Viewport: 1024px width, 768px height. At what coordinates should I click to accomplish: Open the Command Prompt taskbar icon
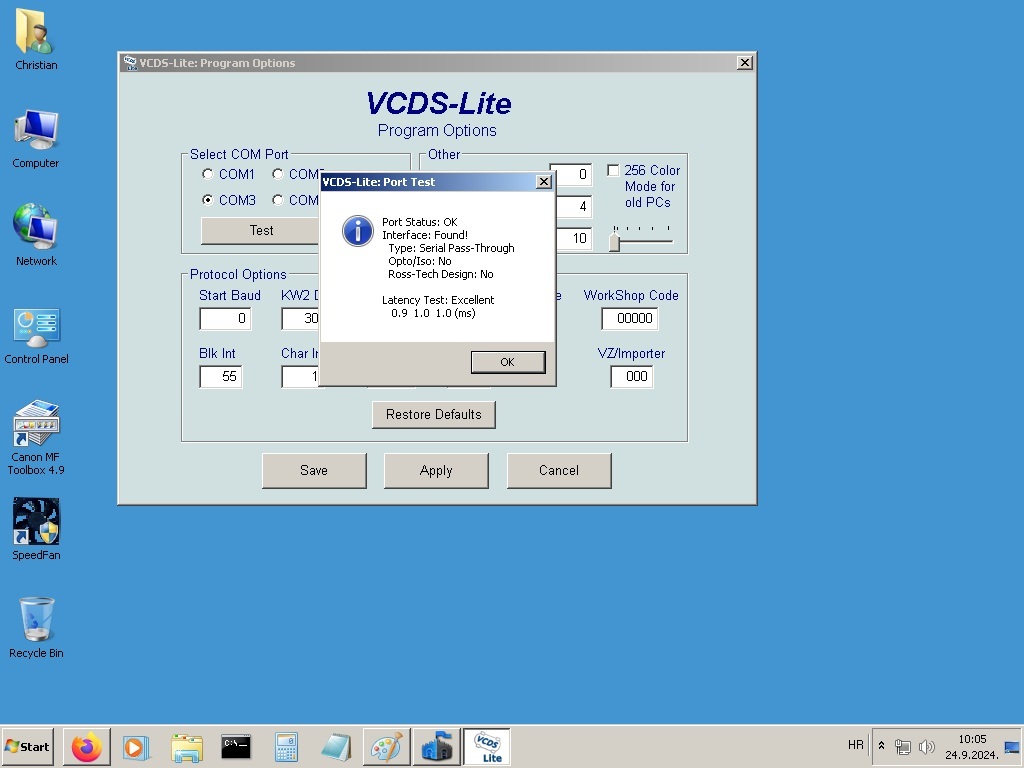pos(236,746)
